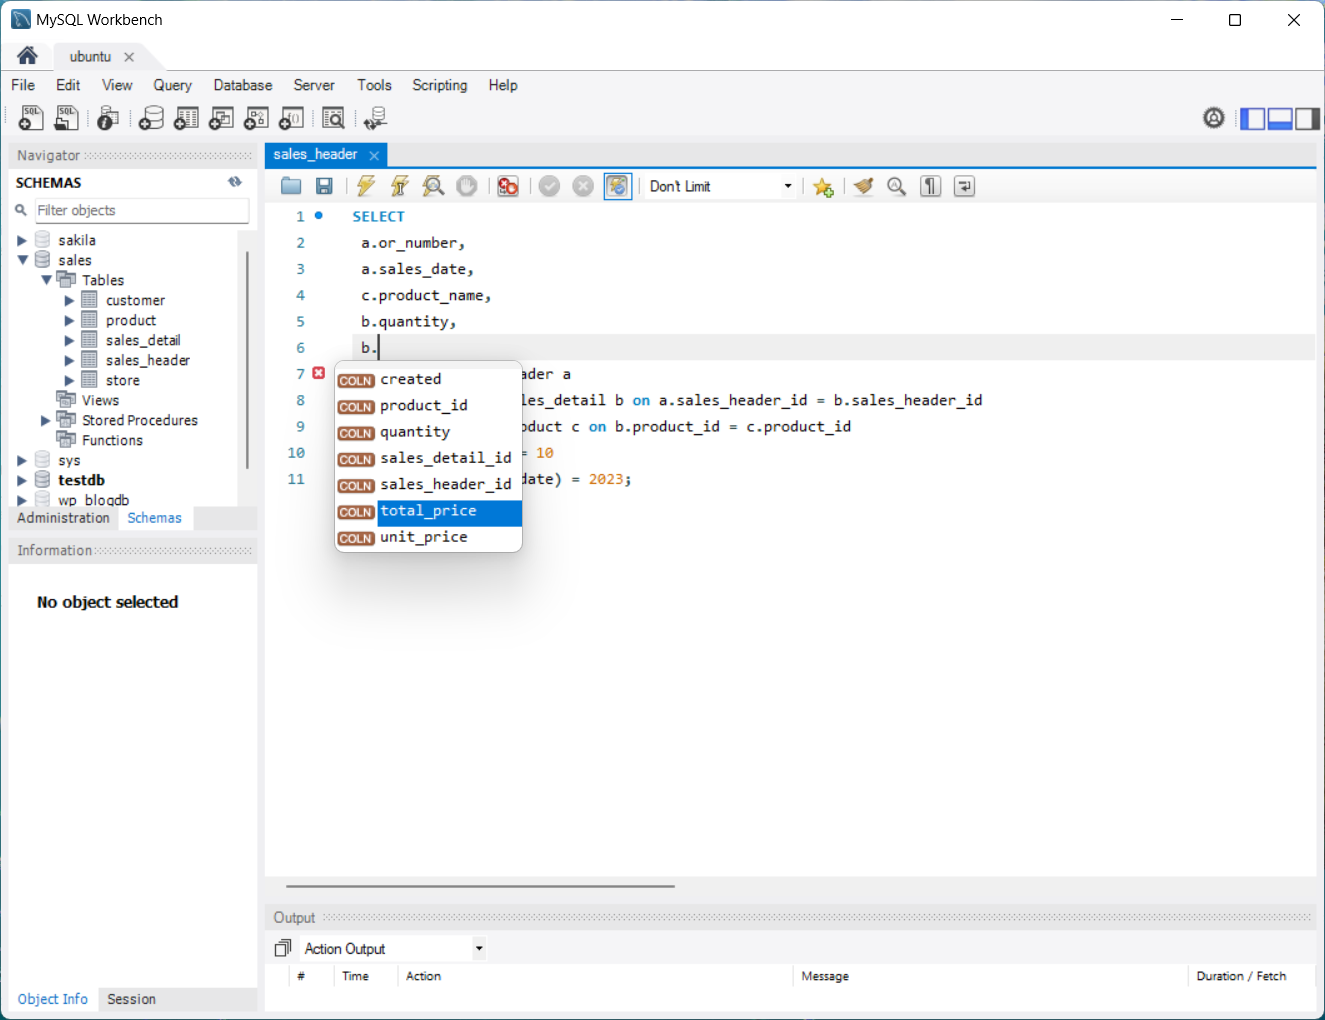
Task: Open the preferences gear icon at top right
Action: point(1213,118)
